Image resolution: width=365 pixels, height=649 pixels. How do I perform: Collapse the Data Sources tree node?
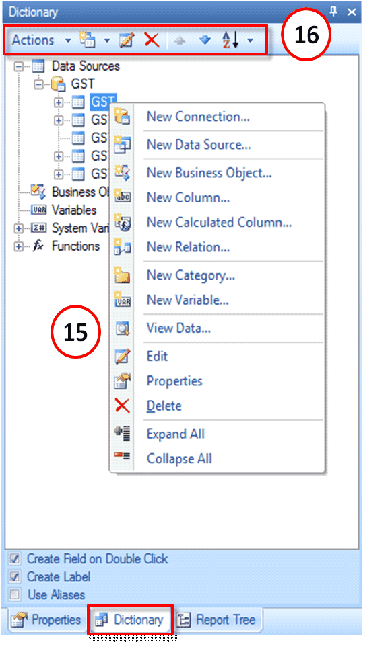pos(19,66)
